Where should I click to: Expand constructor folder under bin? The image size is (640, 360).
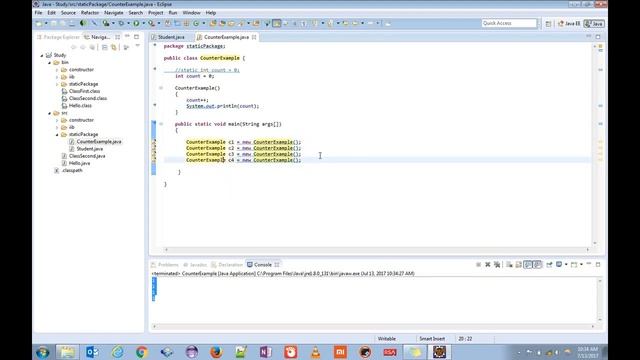(57, 70)
